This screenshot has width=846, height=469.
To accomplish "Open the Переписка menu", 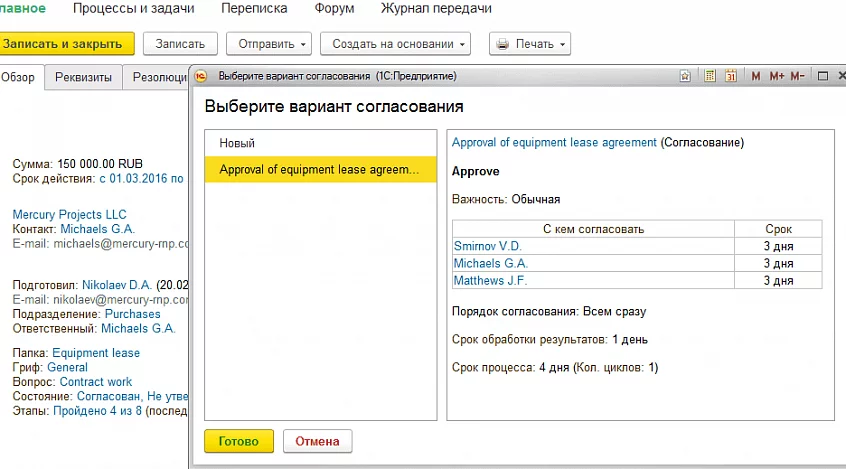I will pyautogui.click(x=254, y=8).
